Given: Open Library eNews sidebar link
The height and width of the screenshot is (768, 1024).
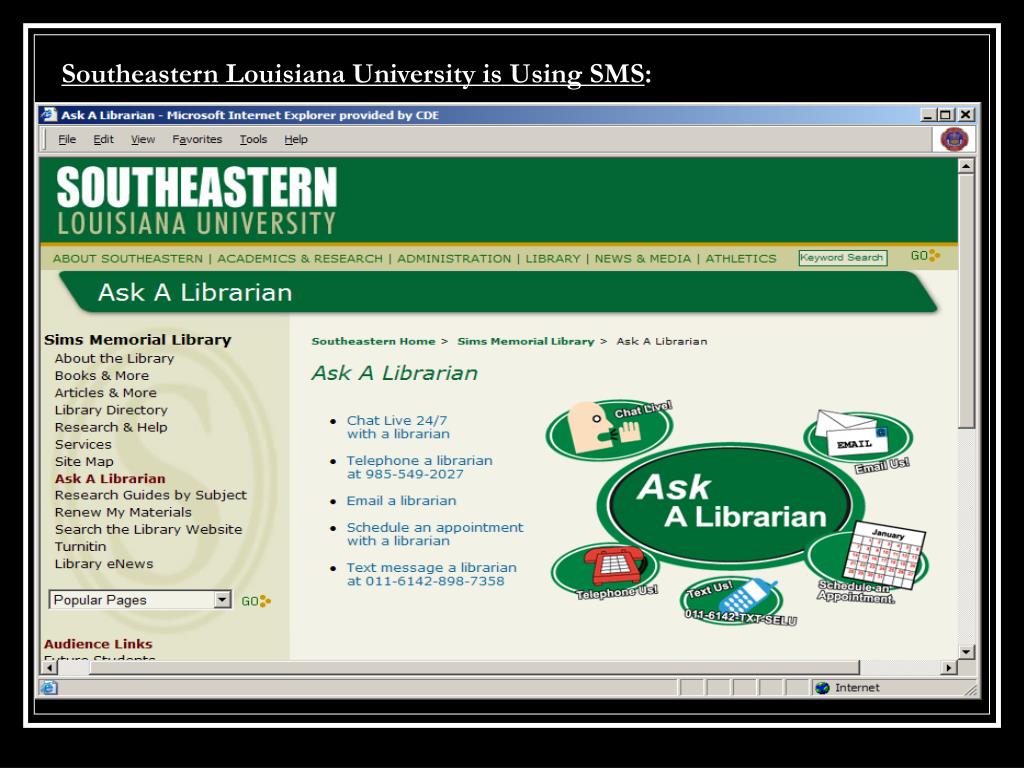Looking at the screenshot, I should point(104,564).
